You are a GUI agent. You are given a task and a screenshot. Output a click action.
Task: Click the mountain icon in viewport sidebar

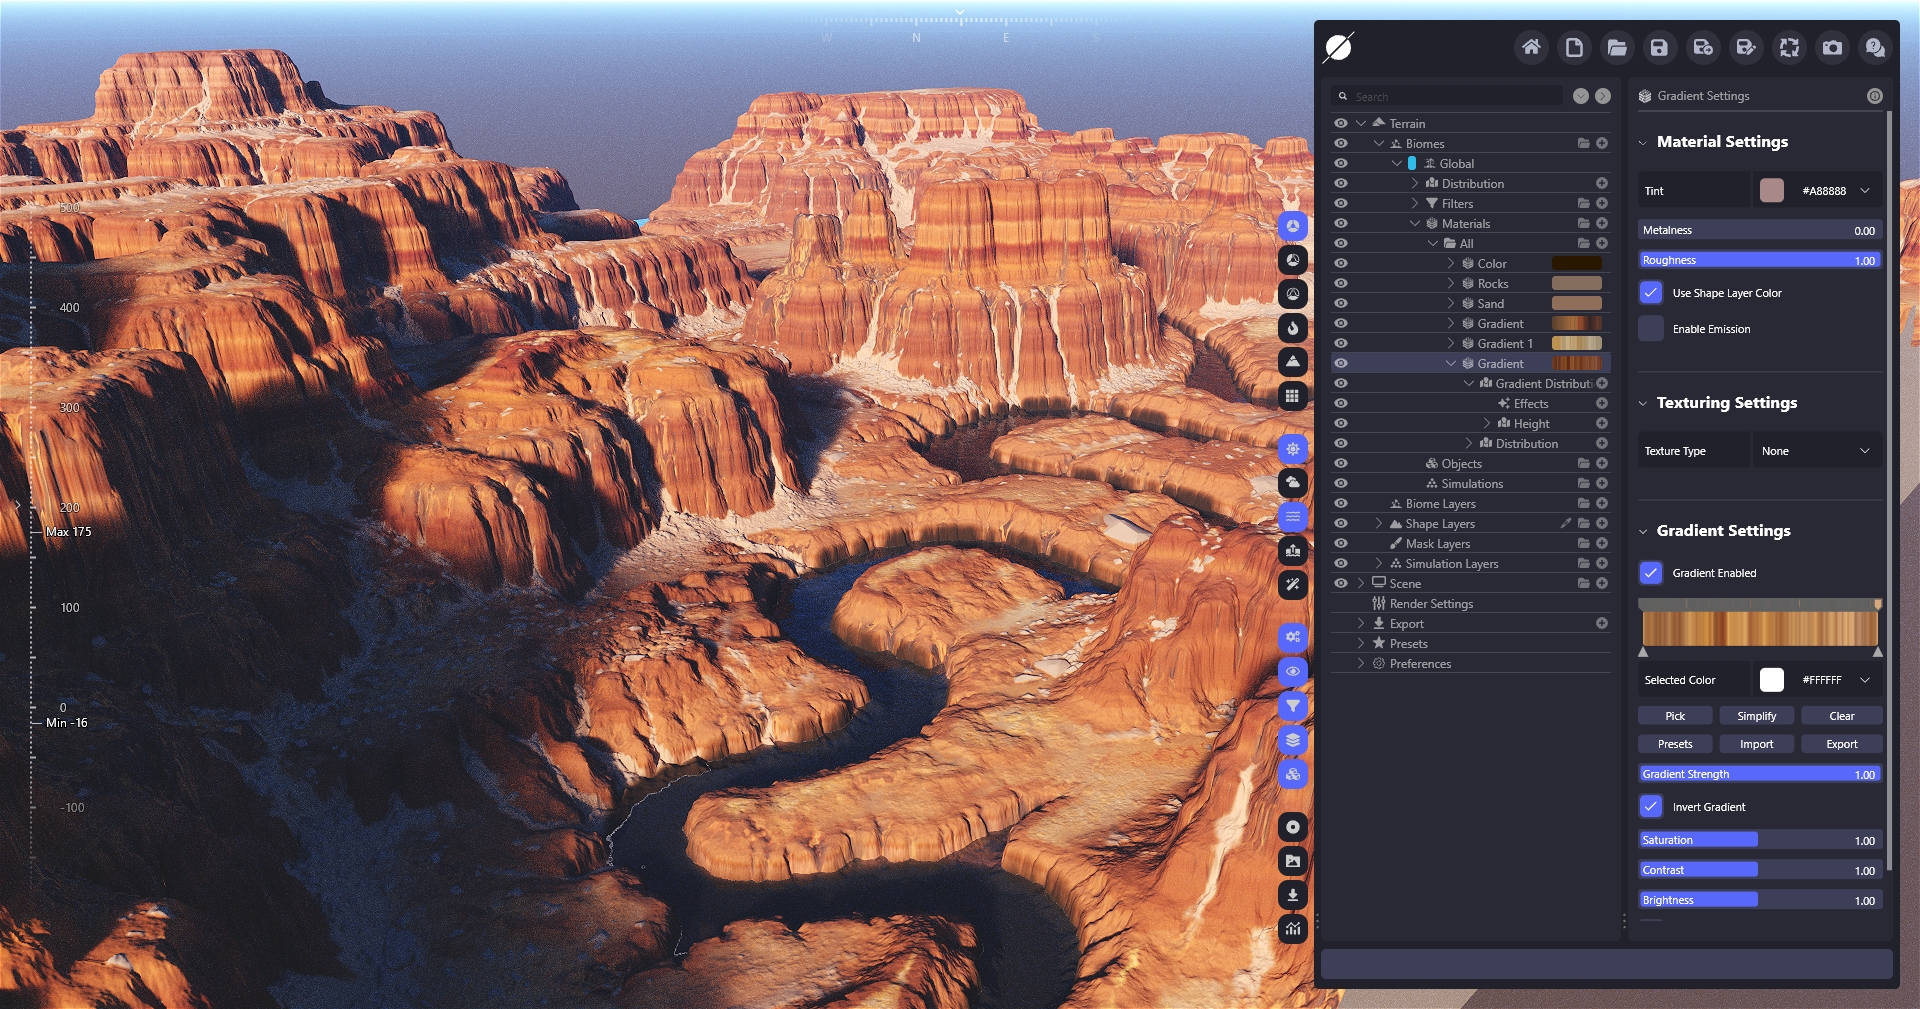[1293, 362]
